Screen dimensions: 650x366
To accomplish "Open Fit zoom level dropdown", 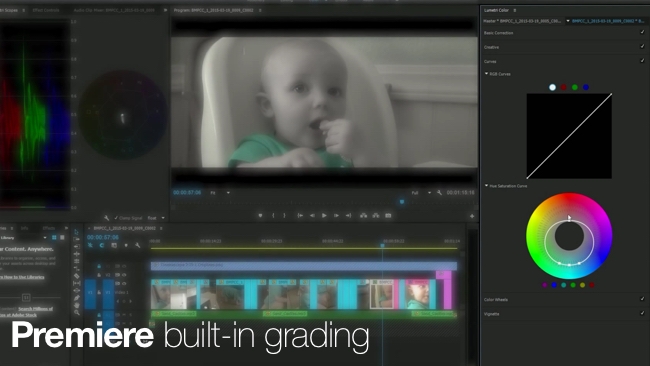I will point(220,193).
